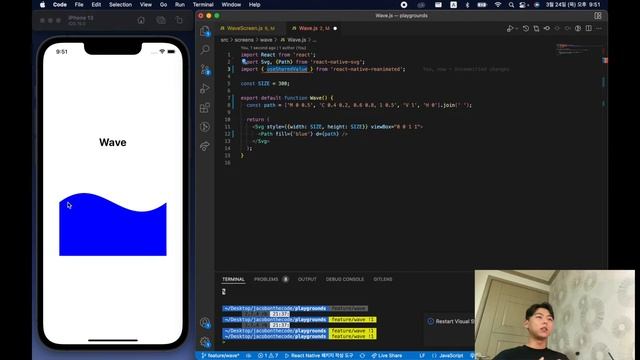
Task: Click the Home button on the simulator toolbar
Action: point(141,20)
